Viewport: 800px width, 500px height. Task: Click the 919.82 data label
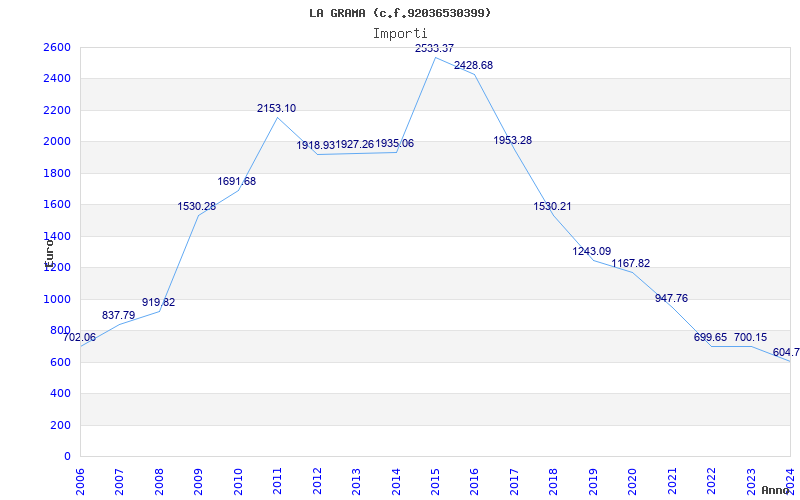point(159,302)
